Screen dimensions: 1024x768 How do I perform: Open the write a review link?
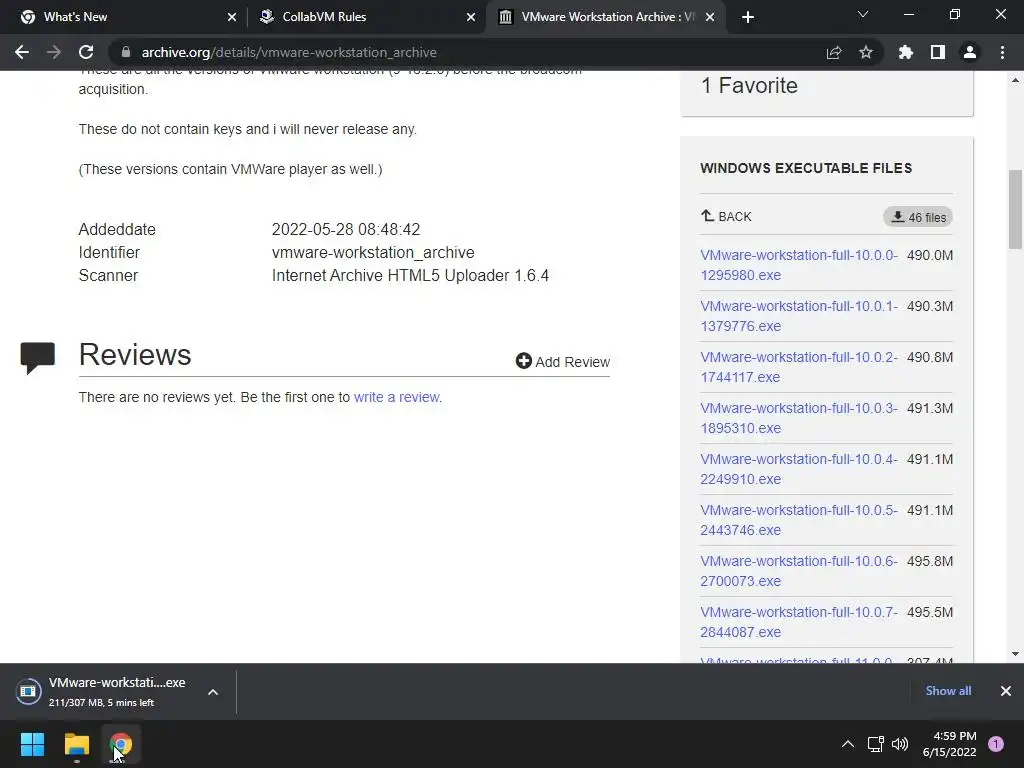coord(396,397)
